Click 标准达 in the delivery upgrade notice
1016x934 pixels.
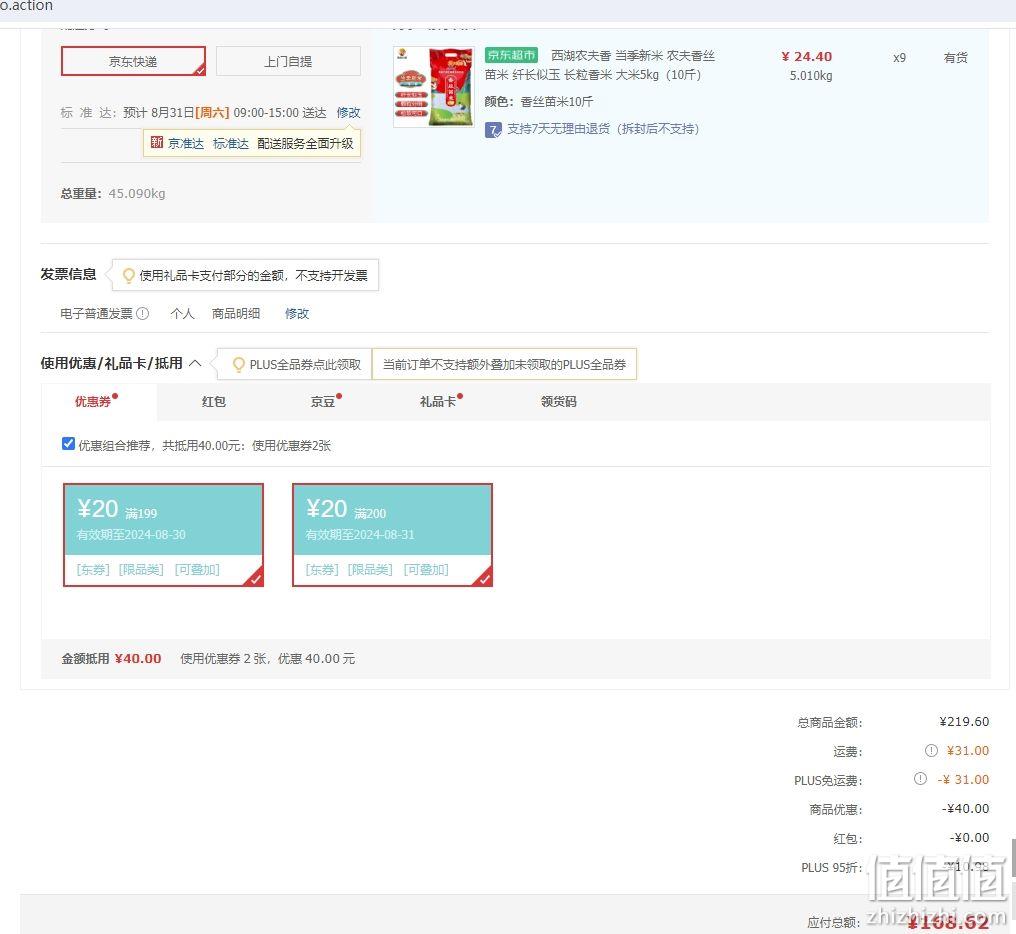coord(231,143)
